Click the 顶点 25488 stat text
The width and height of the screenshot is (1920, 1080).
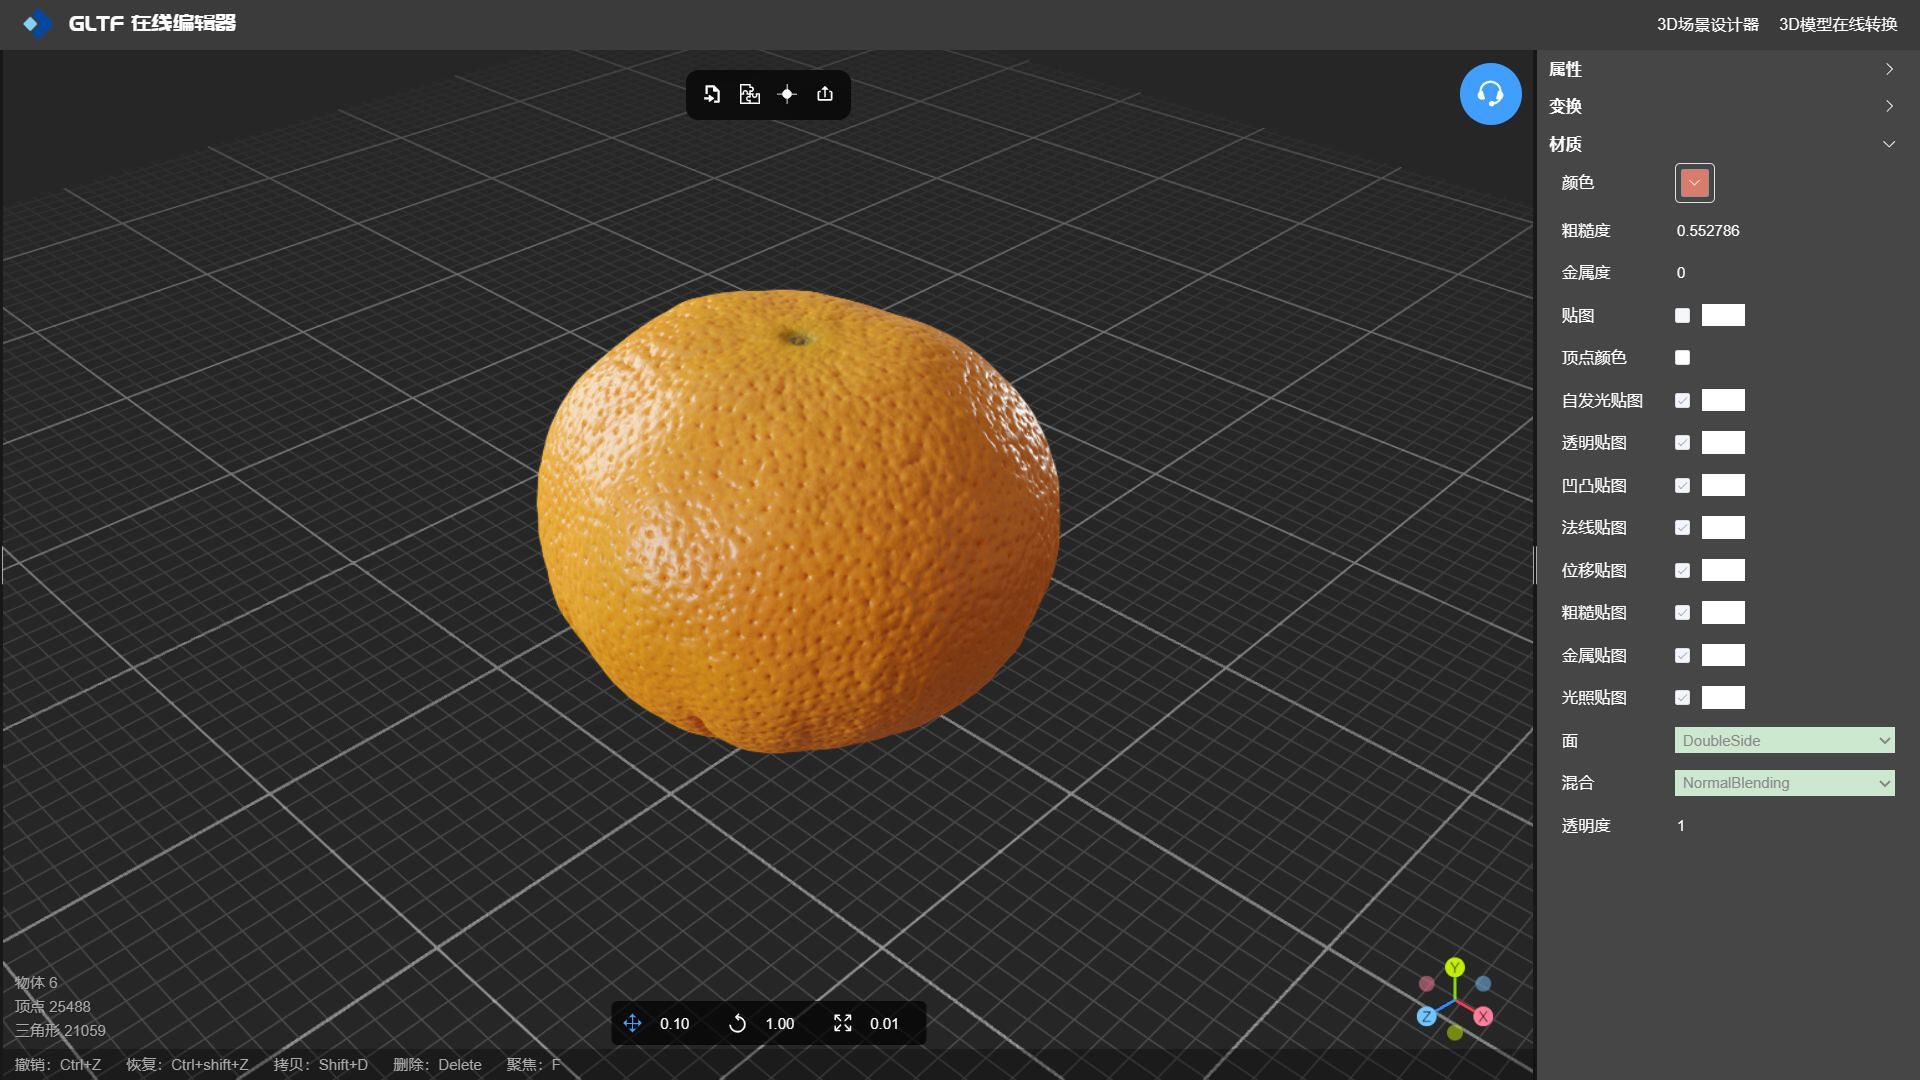(52, 1006)
